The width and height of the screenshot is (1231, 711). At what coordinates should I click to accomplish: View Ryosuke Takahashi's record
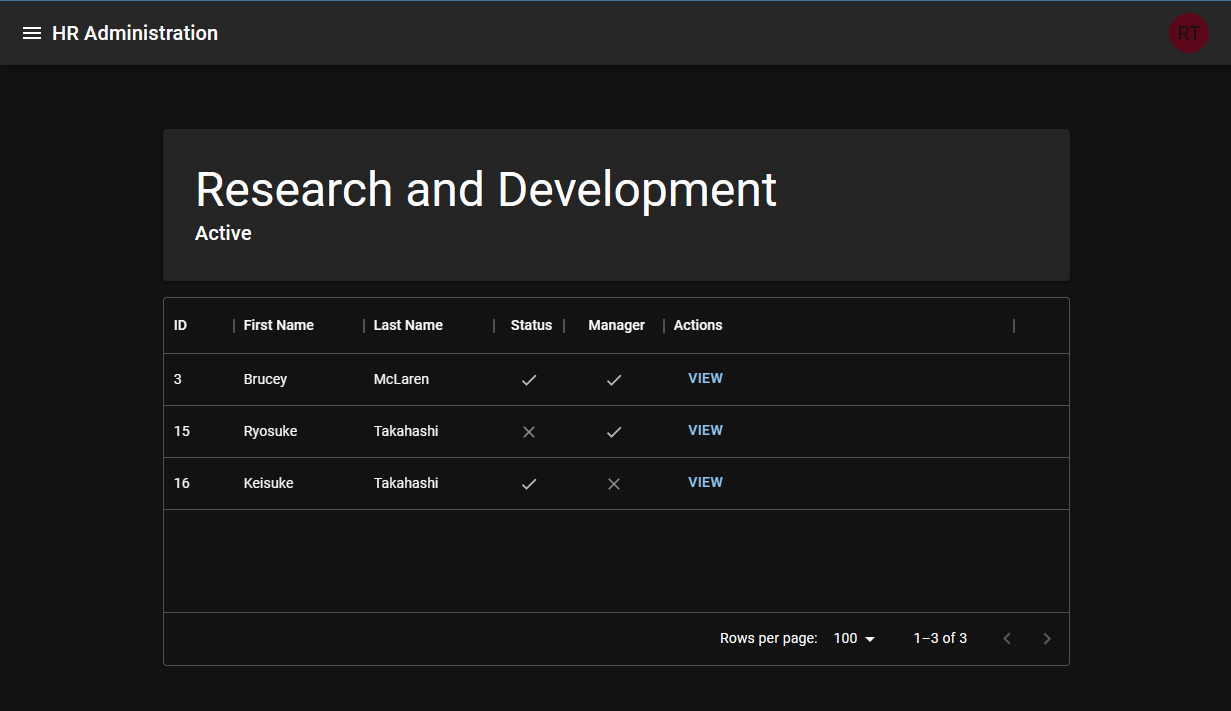pyautogui.click(x=705, y=430)
